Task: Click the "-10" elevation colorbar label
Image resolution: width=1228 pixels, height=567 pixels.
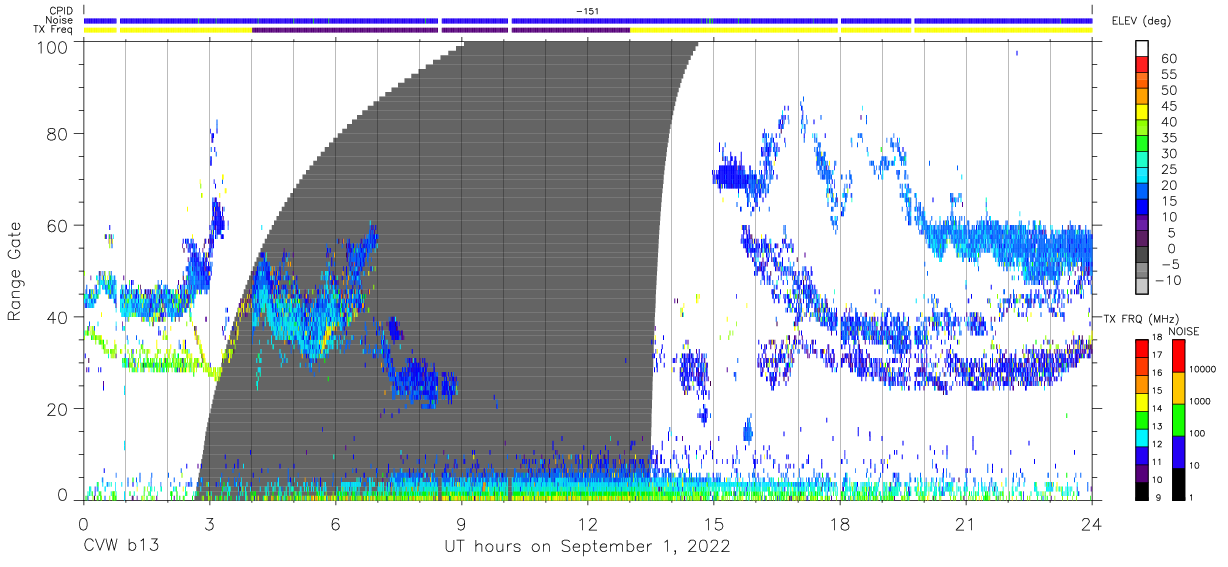Action: point(1168,280)
